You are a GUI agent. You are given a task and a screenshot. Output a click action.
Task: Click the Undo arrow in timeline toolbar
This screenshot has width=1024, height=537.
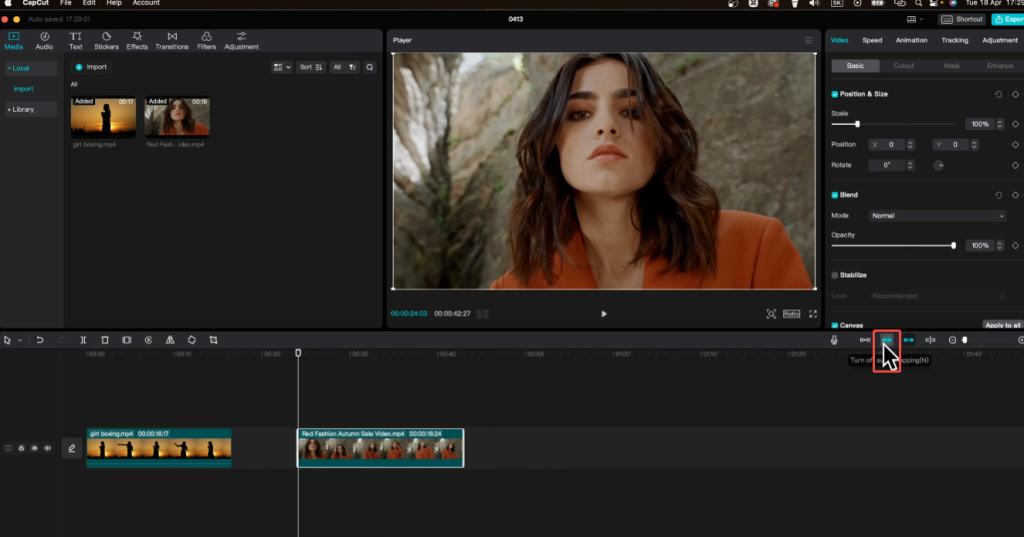tap(40, 340)
